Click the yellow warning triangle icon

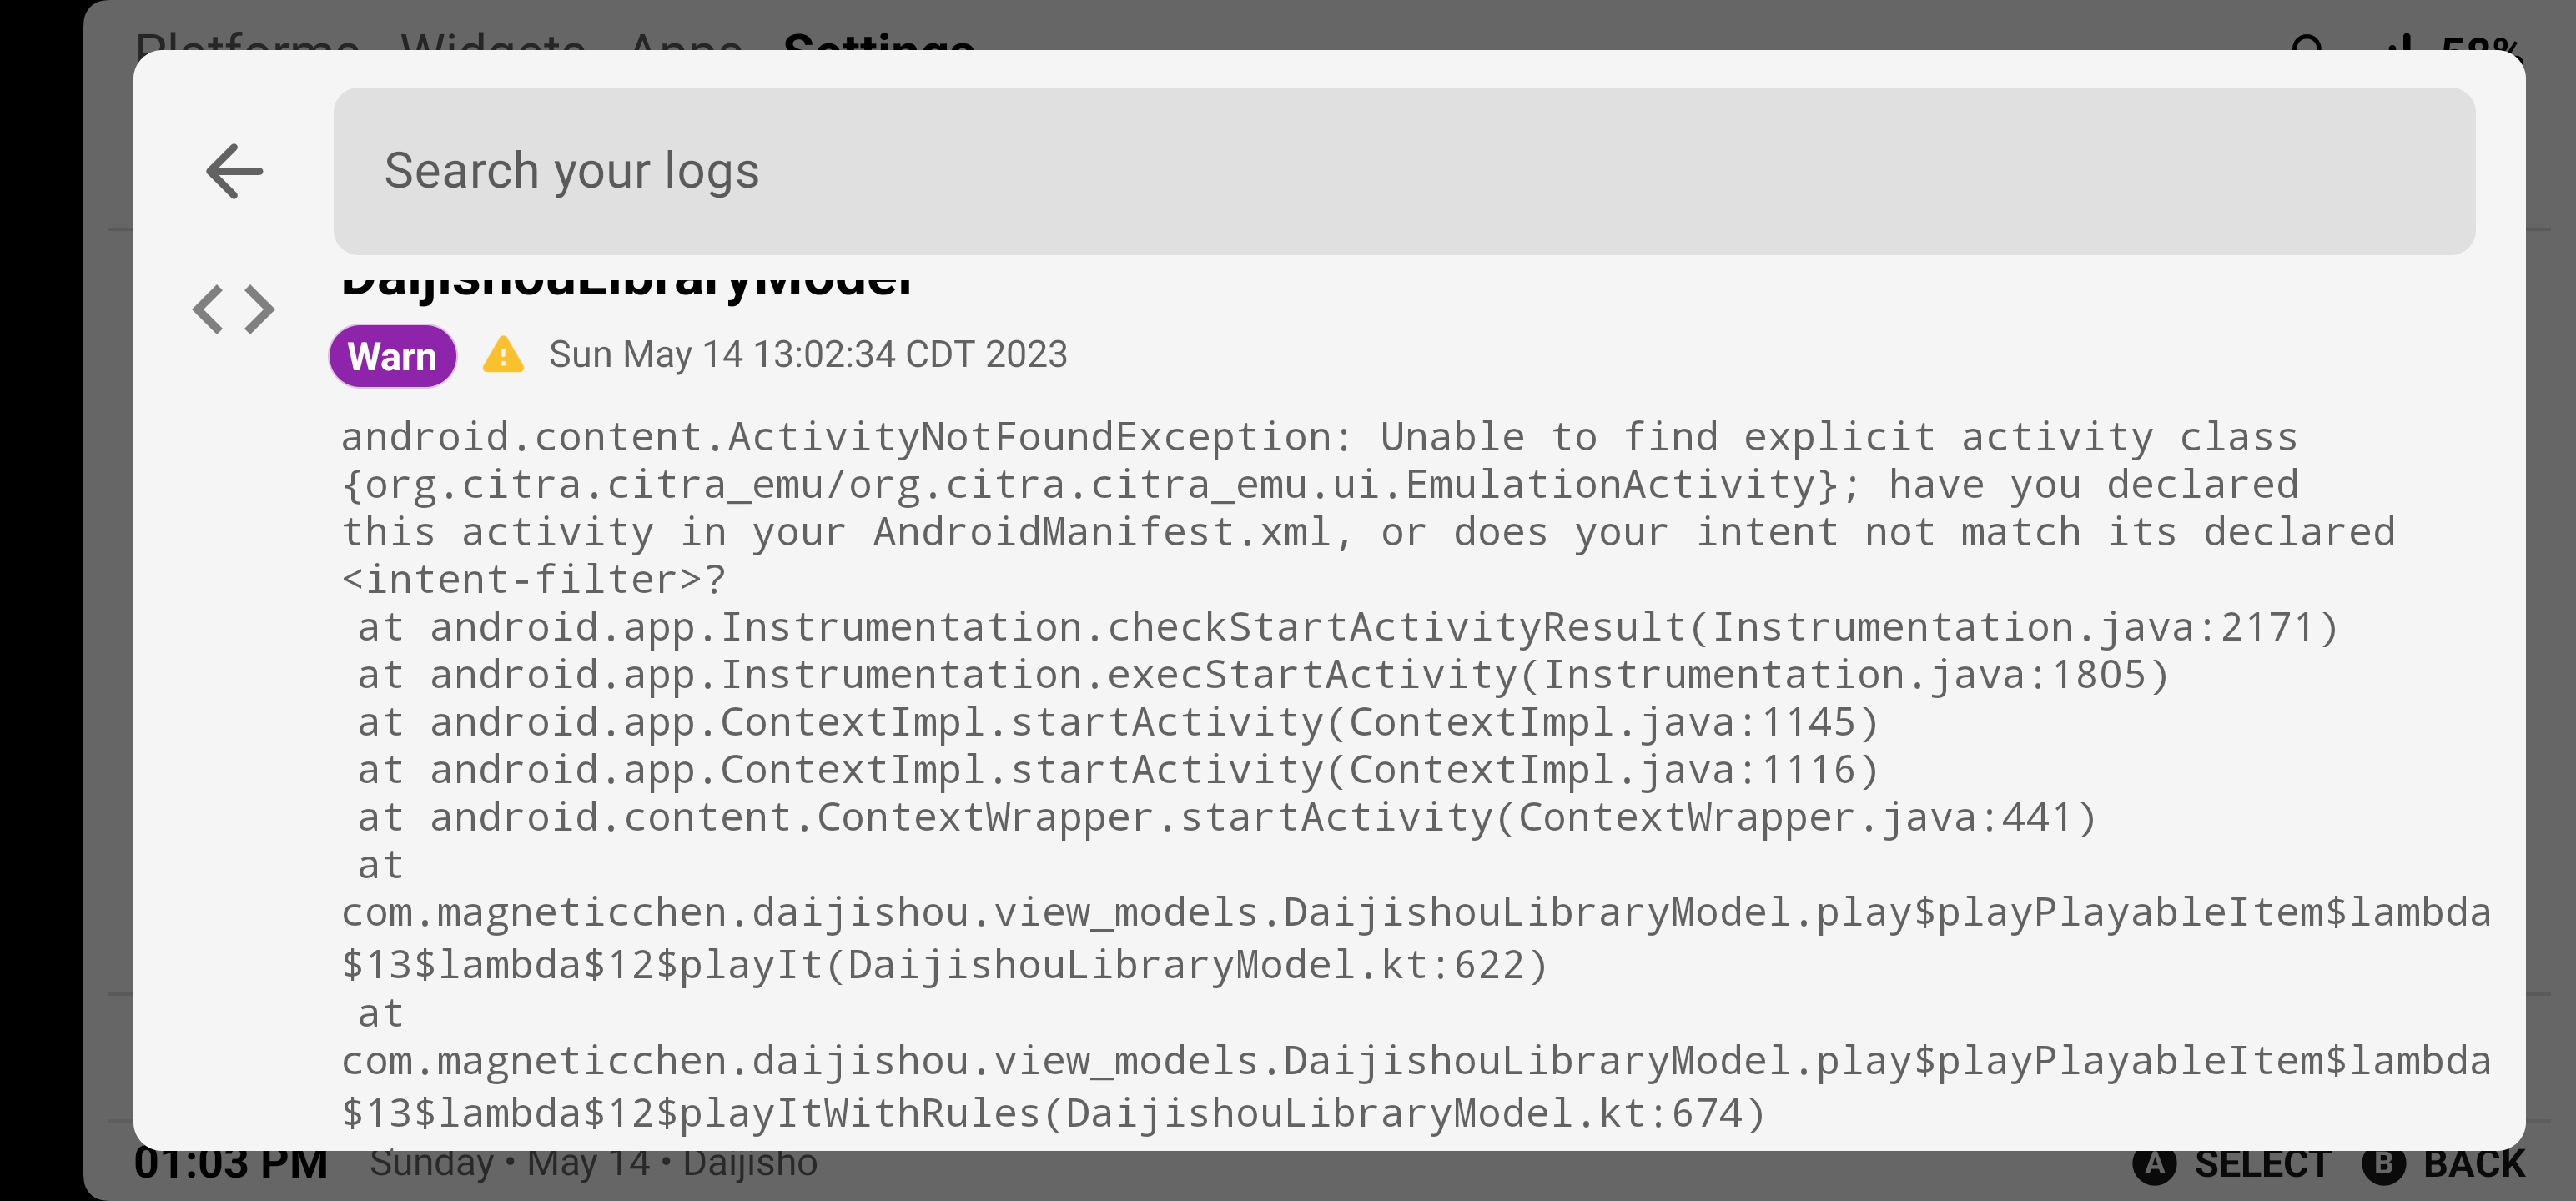coord(503,355)
